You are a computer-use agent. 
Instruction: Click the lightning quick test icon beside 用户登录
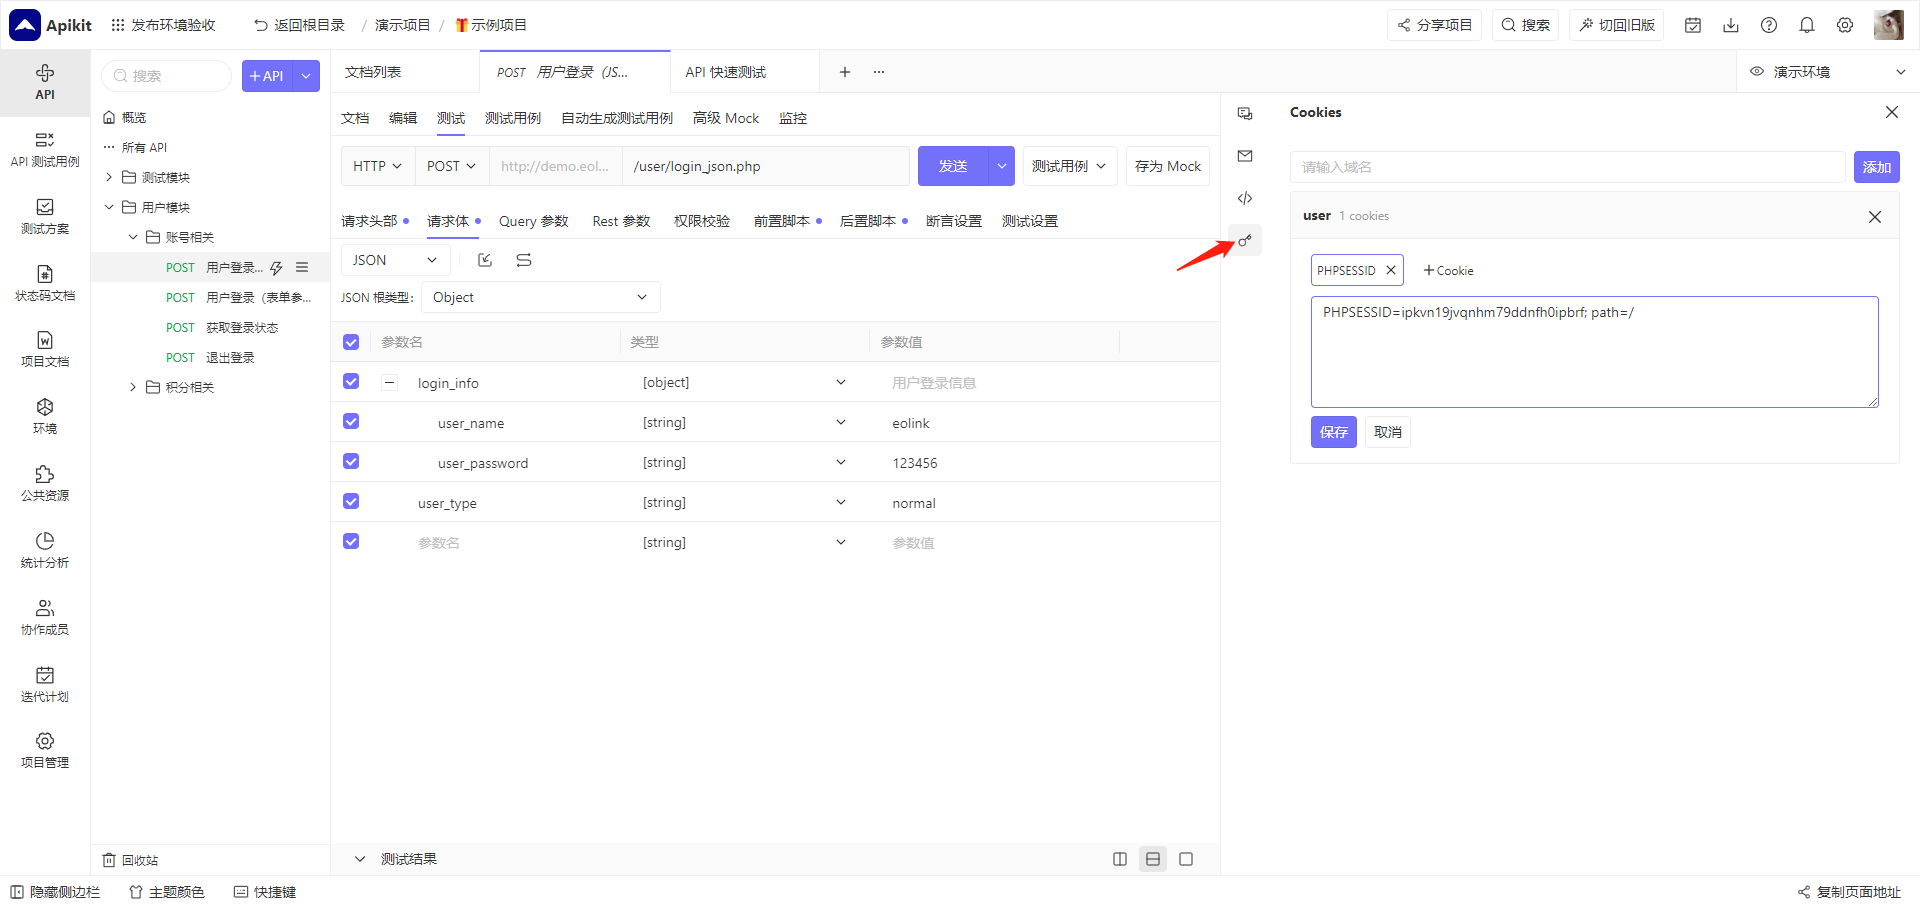276,268
